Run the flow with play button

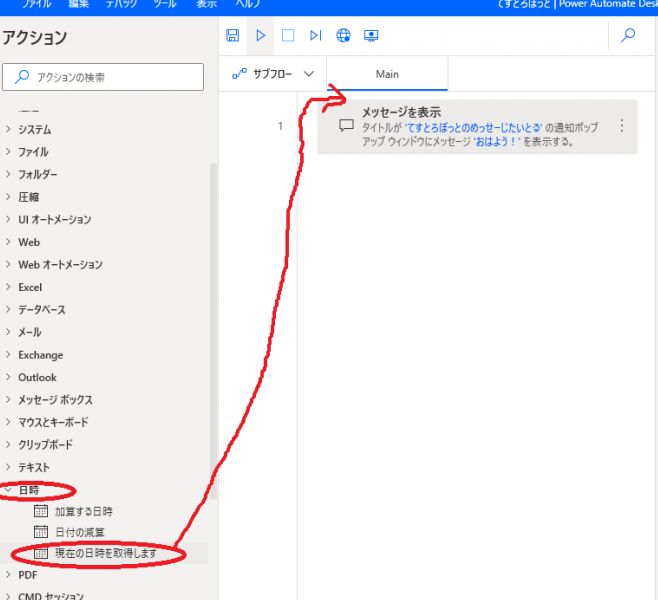(x=260, y=36)
